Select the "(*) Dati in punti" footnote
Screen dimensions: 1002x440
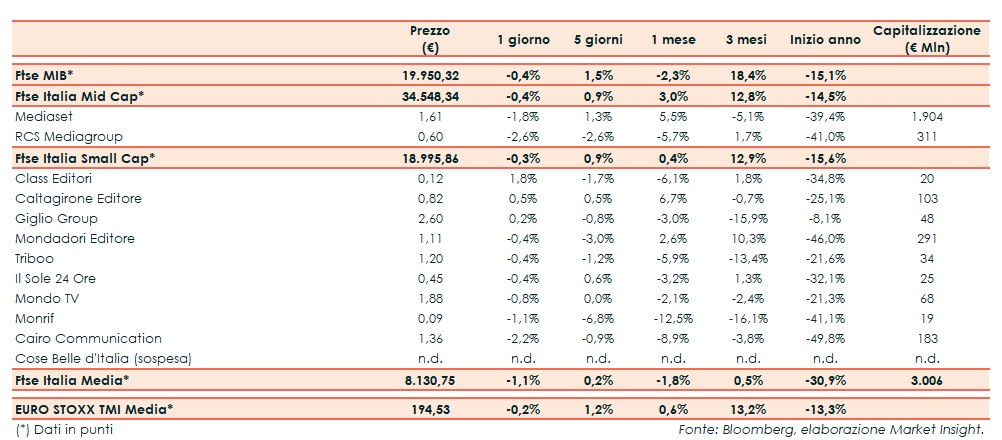click(x=63, y=430)
